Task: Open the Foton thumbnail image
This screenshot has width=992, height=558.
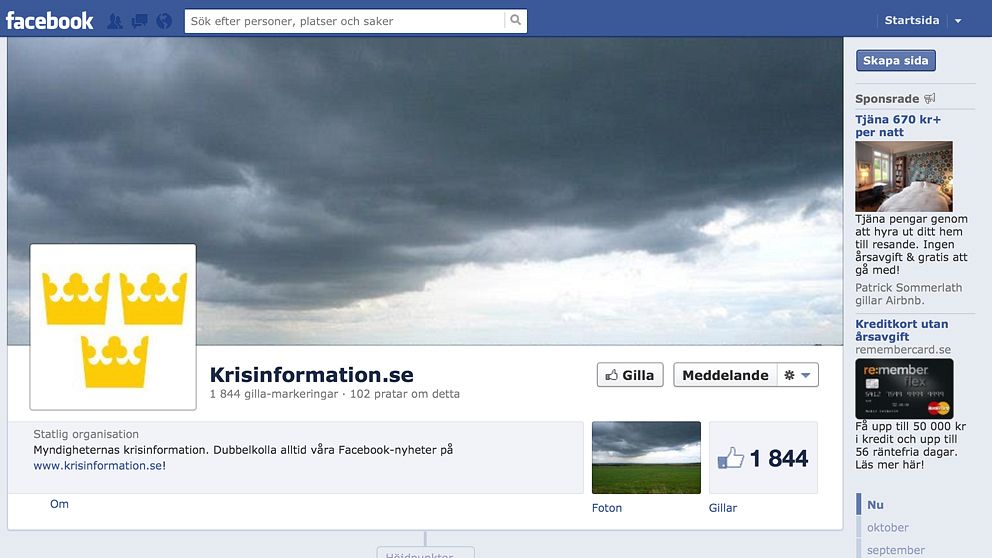Action: (x=646, y=457)
